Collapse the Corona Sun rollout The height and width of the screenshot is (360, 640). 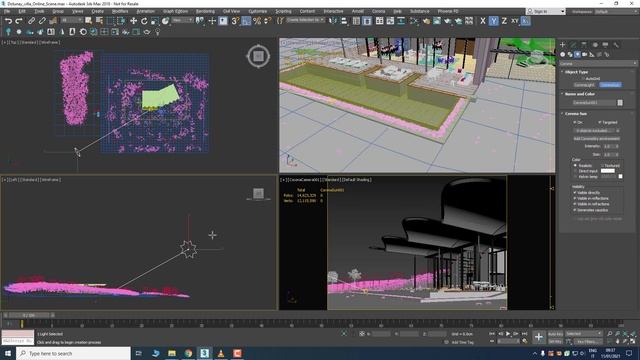click(576, 113)
